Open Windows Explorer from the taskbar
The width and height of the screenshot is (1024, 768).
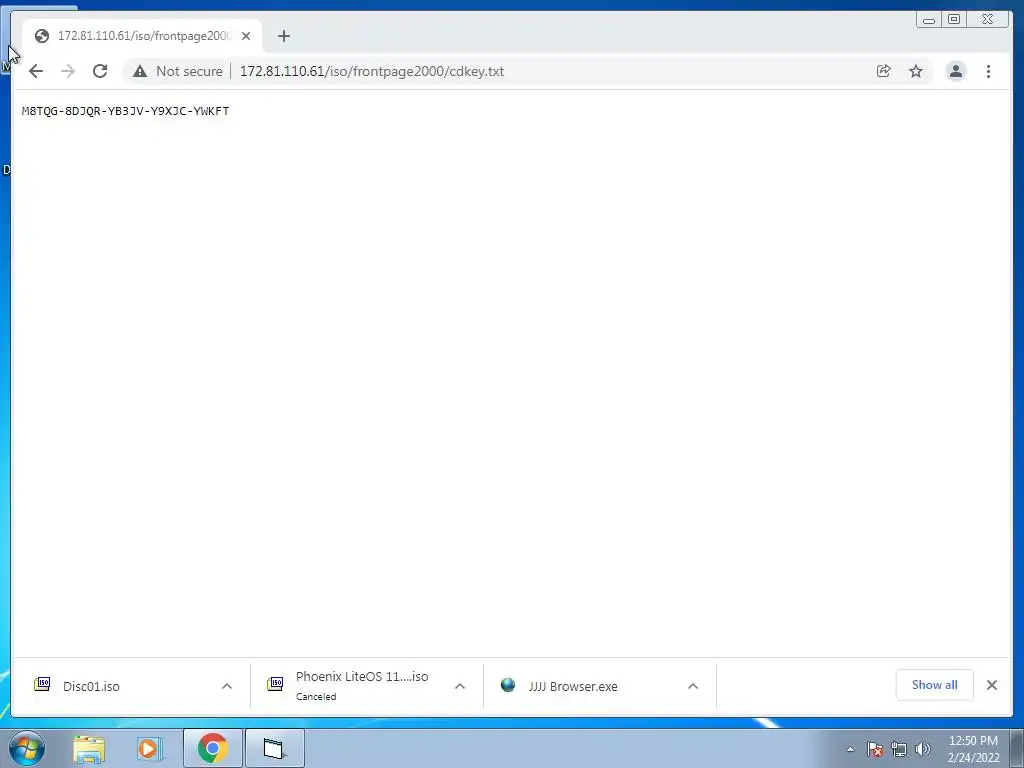tap(89, 748)
